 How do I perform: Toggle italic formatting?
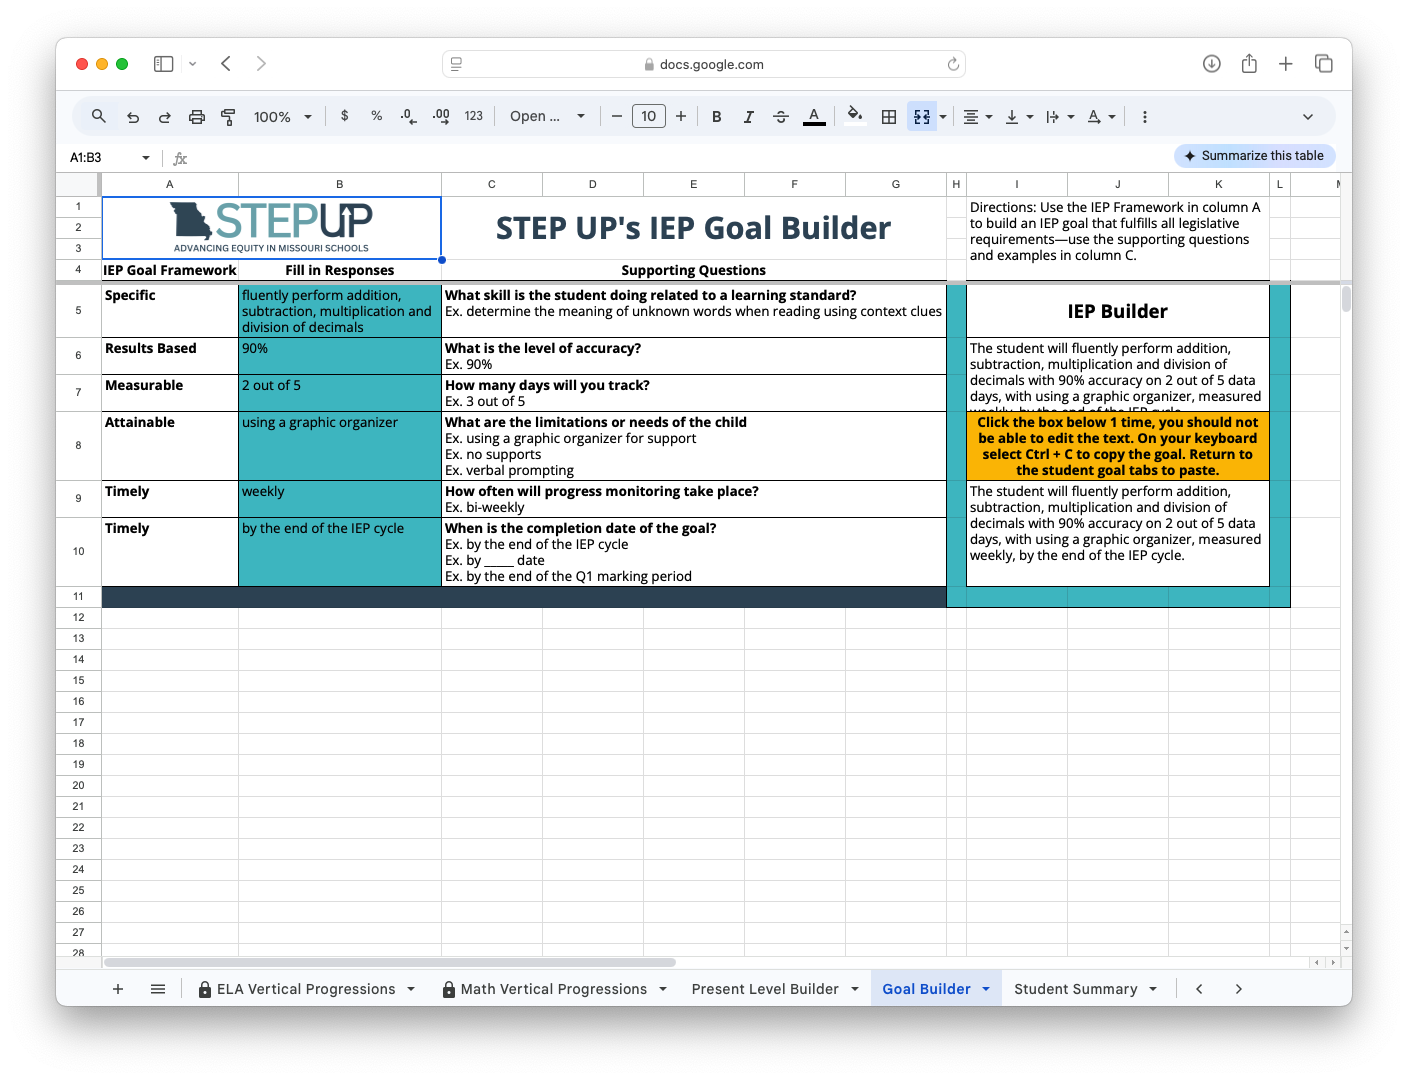(x=749, y=117)
